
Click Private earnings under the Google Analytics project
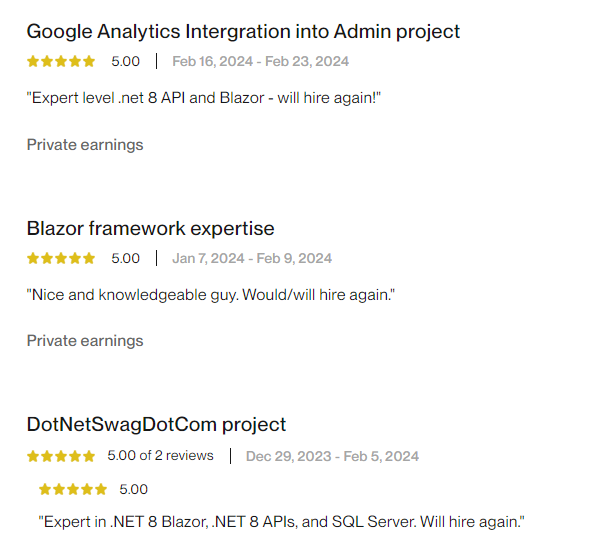pos(85,145)
